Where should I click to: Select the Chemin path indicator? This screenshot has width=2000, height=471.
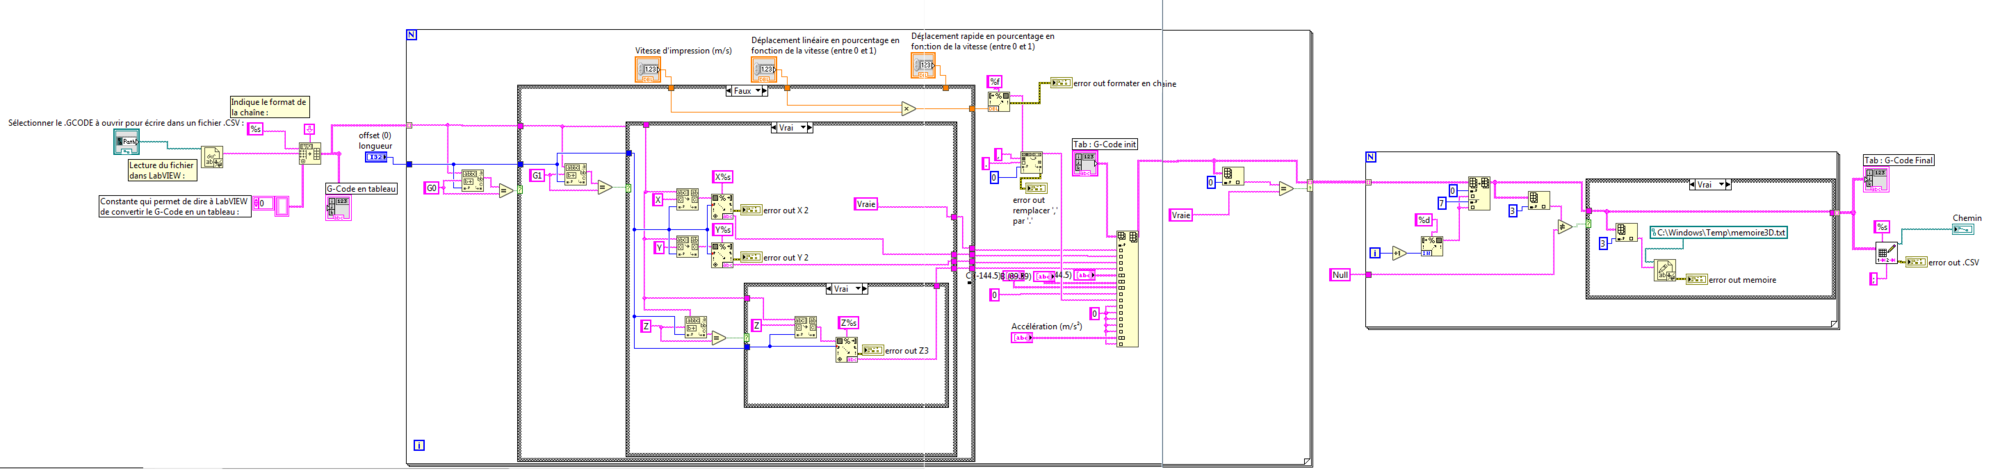[1963, 230]
